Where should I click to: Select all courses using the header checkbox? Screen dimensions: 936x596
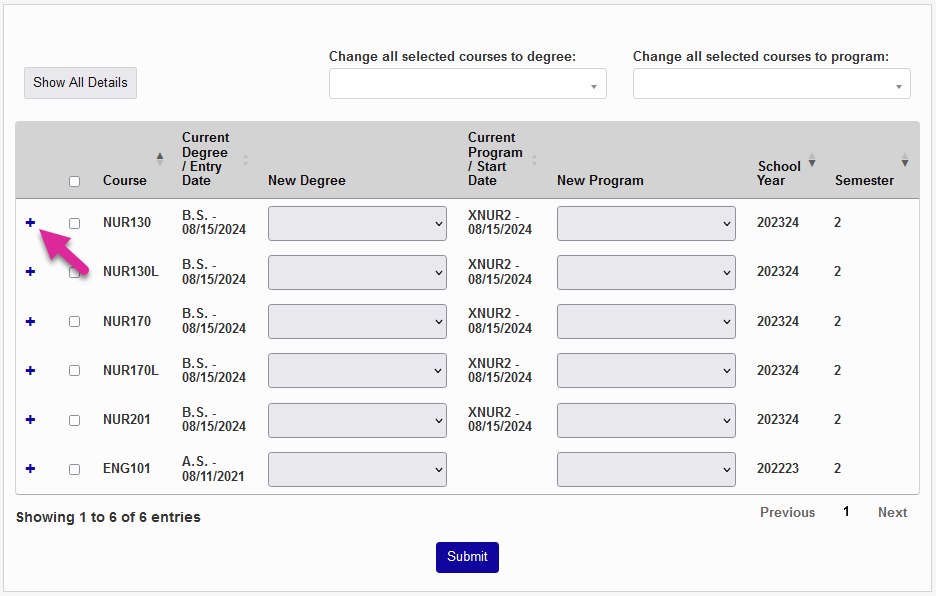pyautogui.click(x=74, y=181)
